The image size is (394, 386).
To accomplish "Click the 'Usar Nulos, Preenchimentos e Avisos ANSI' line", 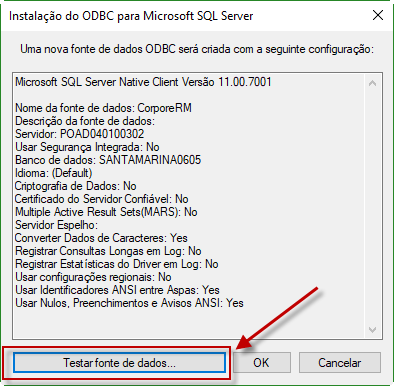I will pyautogui.click(x=129, y=303).
